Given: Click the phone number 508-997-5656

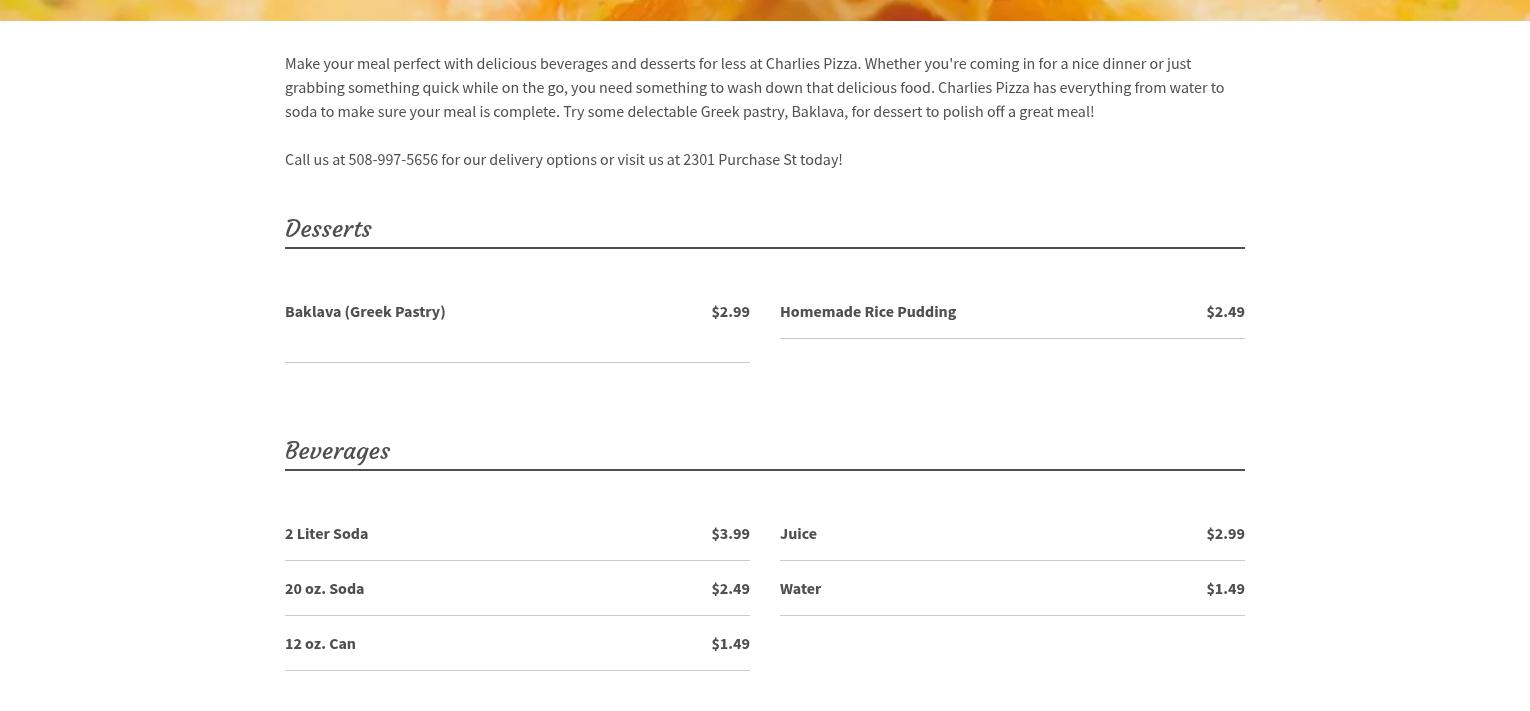Looking at the screenshot, I should tap(393, 160).
